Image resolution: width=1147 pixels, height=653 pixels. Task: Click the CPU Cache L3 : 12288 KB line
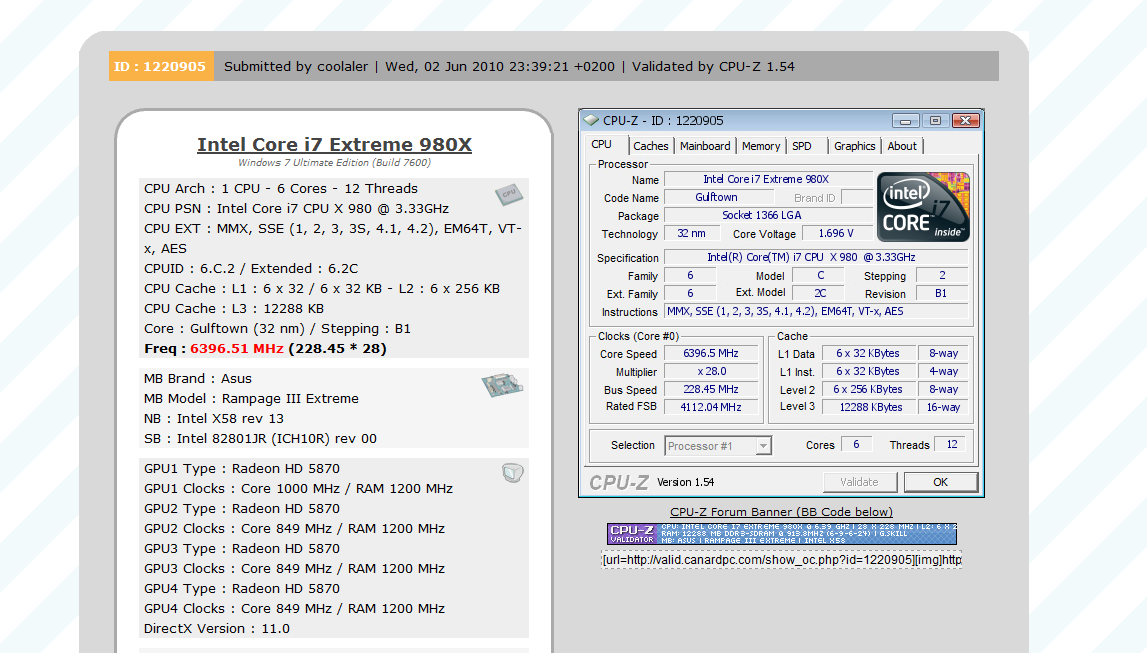pos(234,309)
